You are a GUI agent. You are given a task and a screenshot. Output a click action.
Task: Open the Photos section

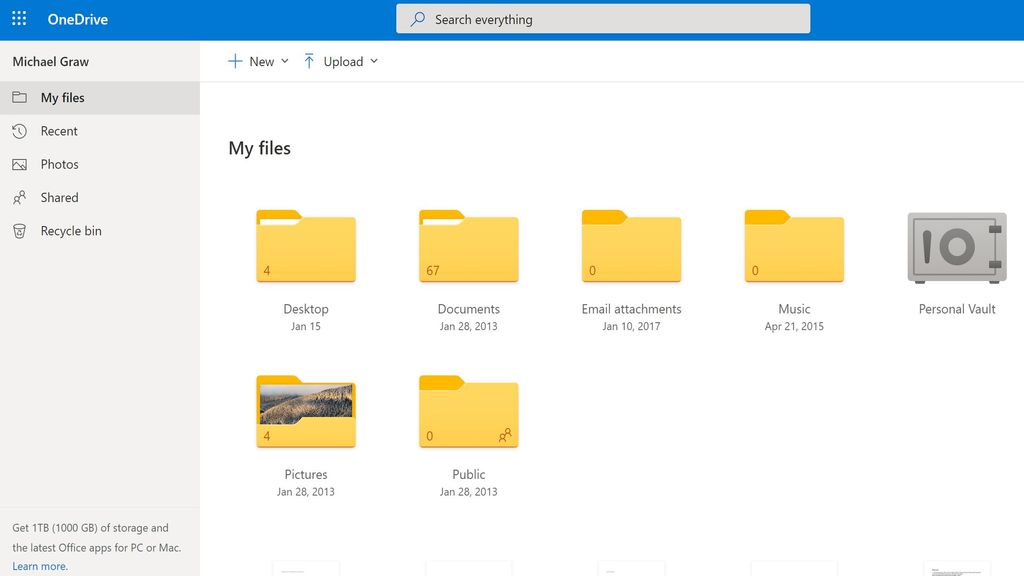(x=58, y=164)
